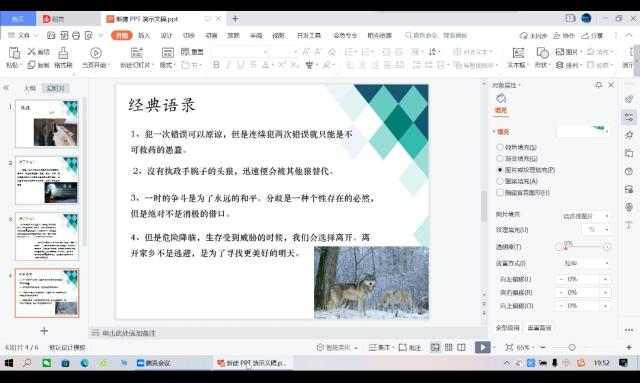Open the Shapes icon in ribbon

tap(542, 53)
